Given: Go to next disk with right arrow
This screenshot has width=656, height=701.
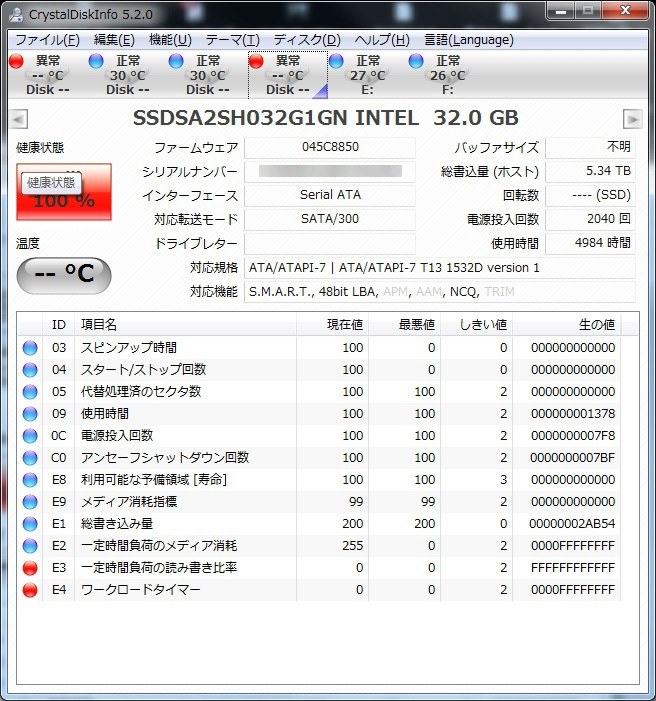Looking at the screenshot, I should pos(632,119).
